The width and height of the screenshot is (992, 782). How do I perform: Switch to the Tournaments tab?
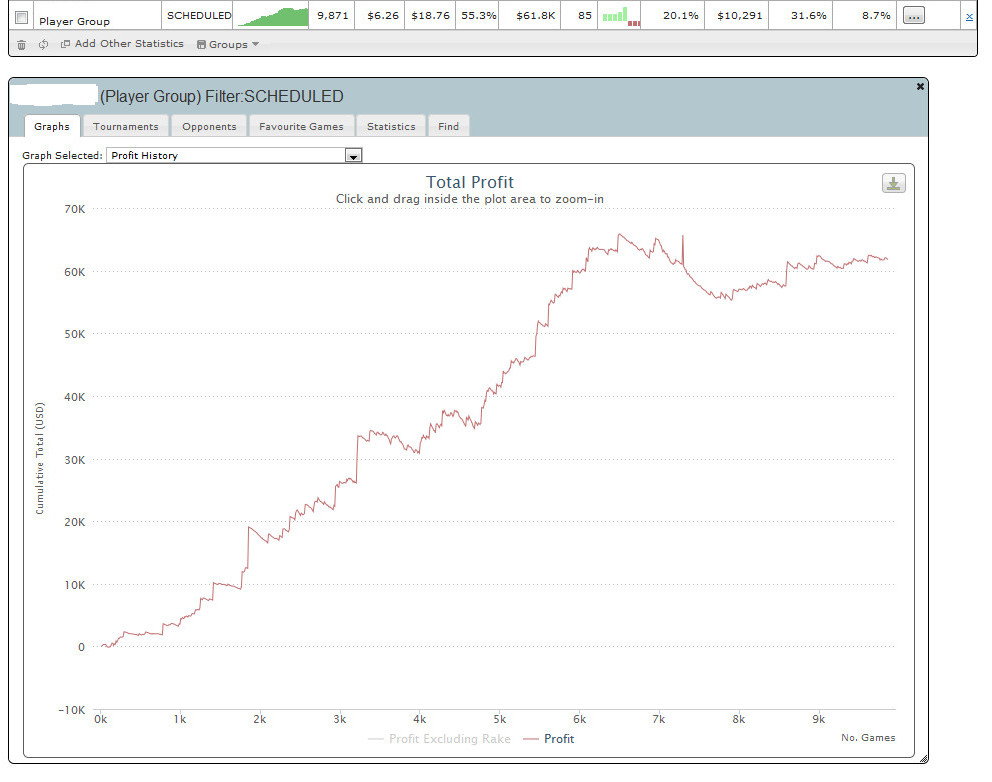[x=126, y=126]
